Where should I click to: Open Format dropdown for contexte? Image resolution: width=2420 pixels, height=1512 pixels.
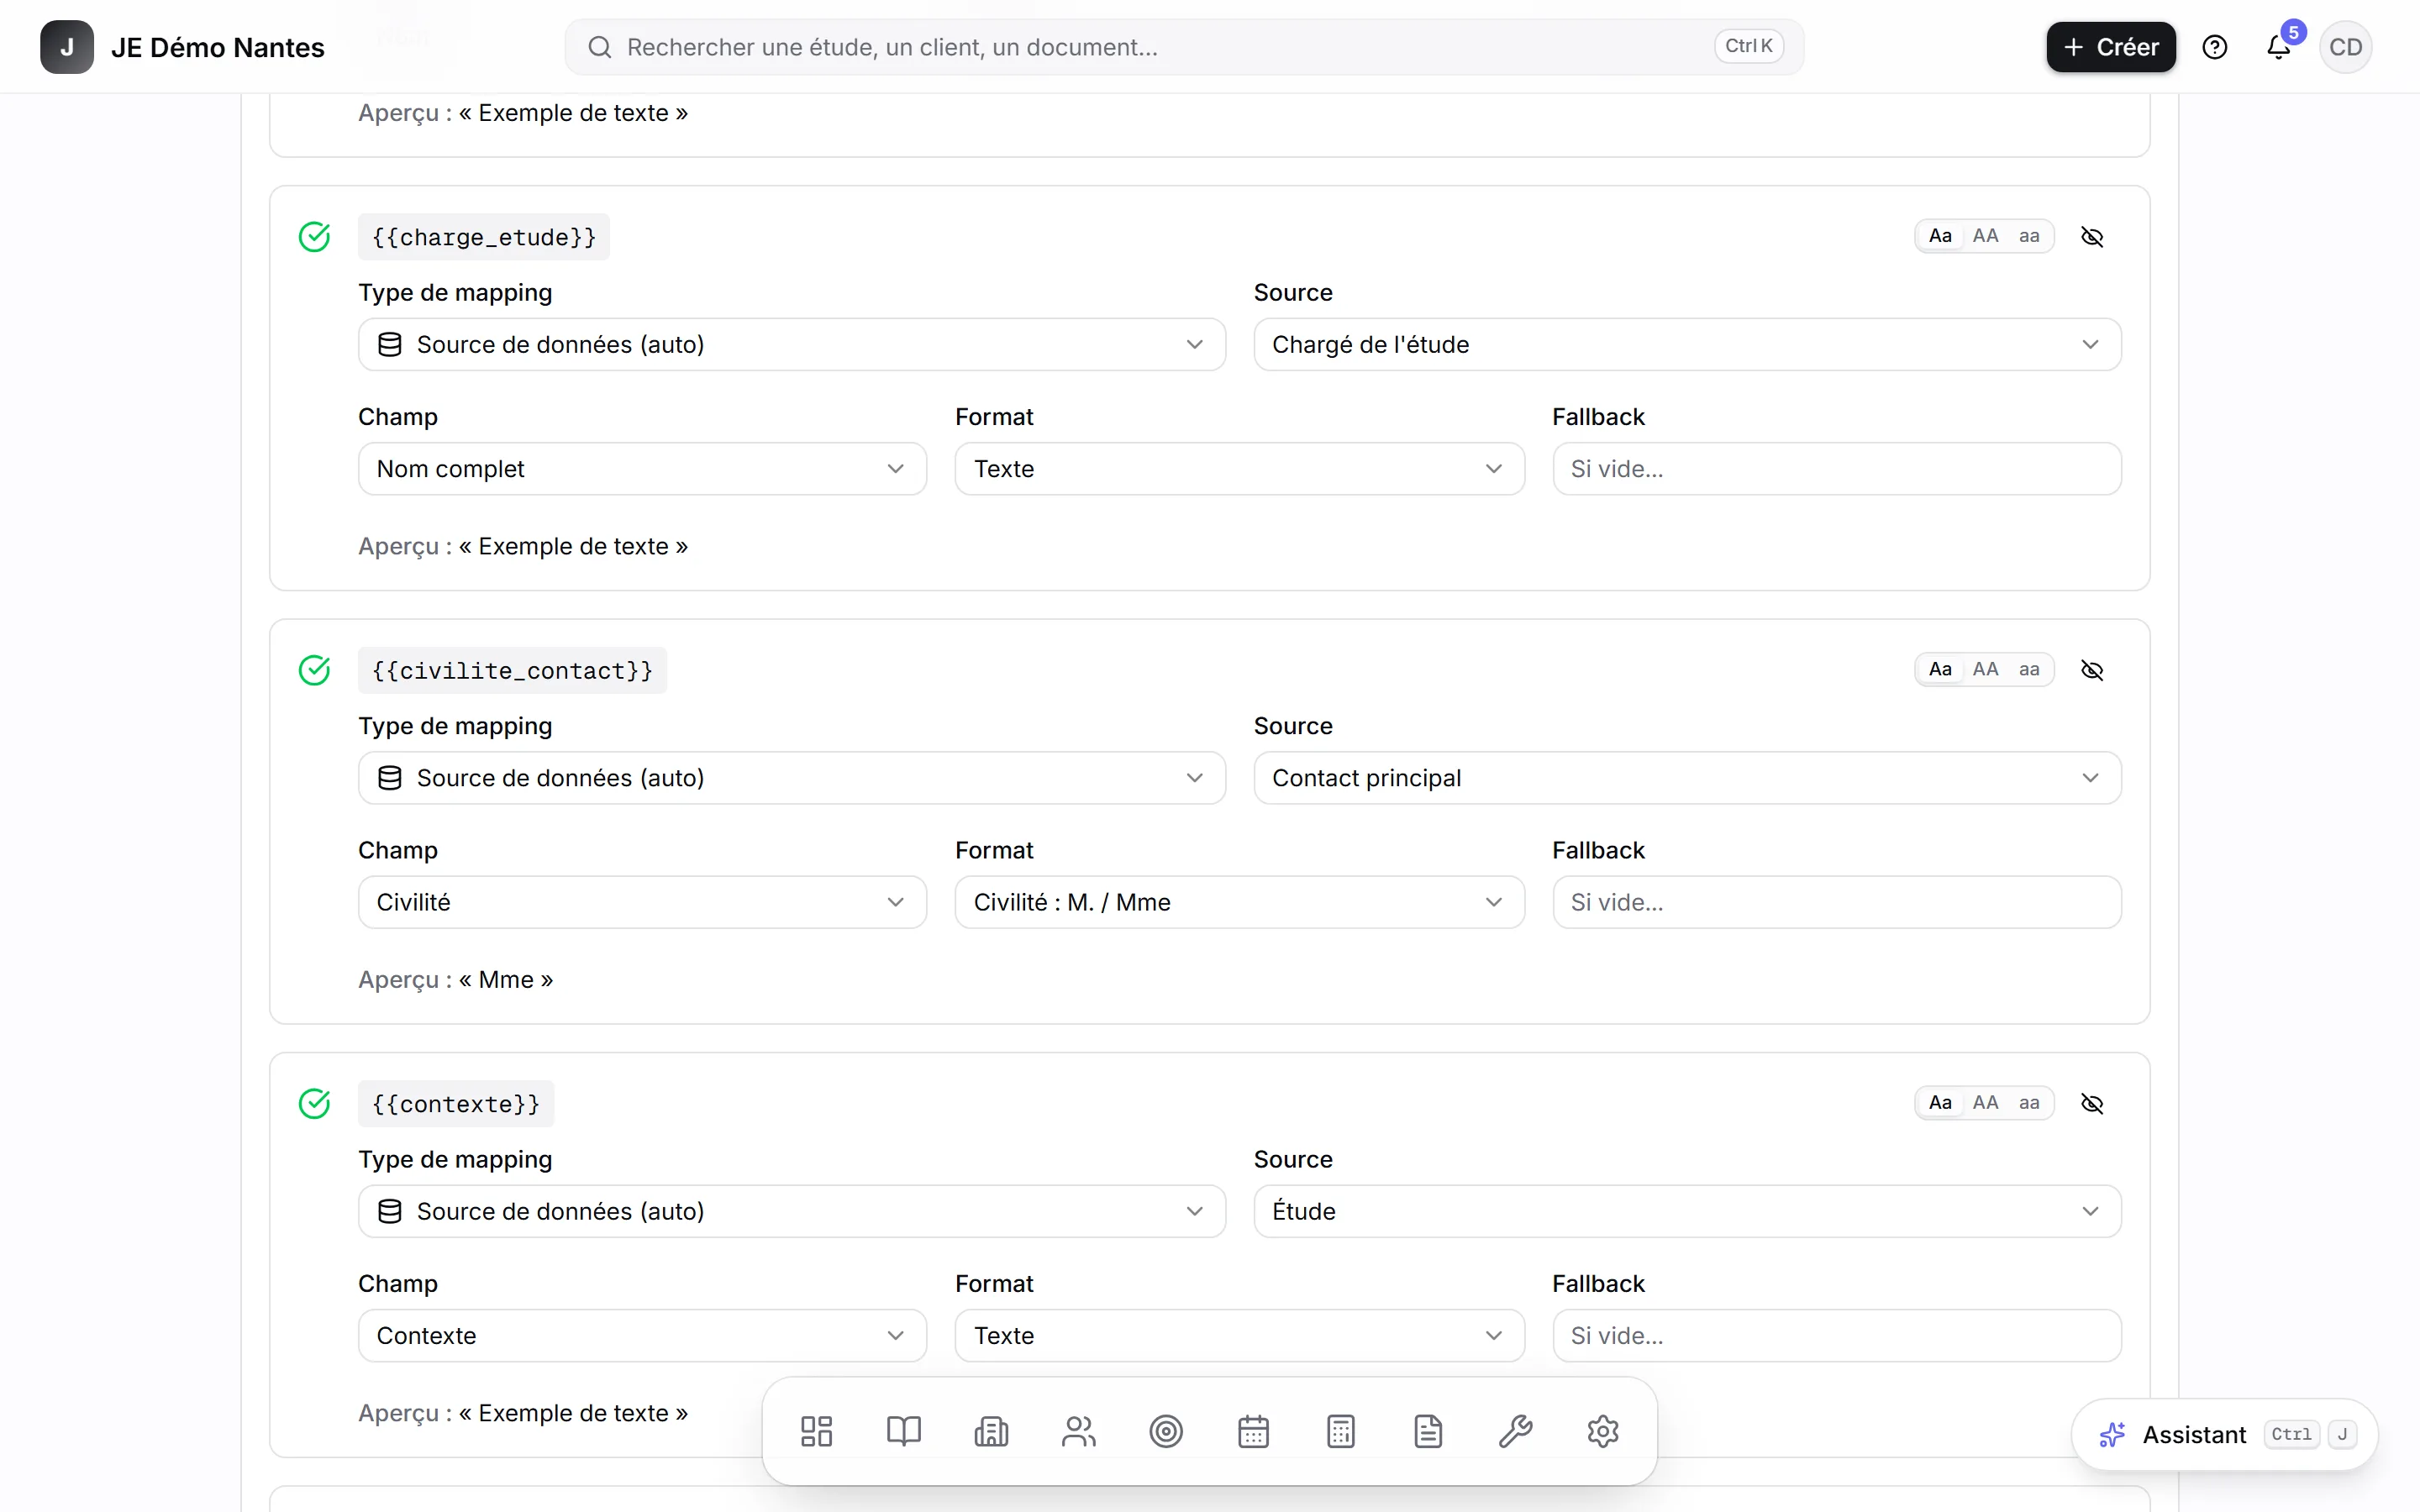[1239, 1336]
